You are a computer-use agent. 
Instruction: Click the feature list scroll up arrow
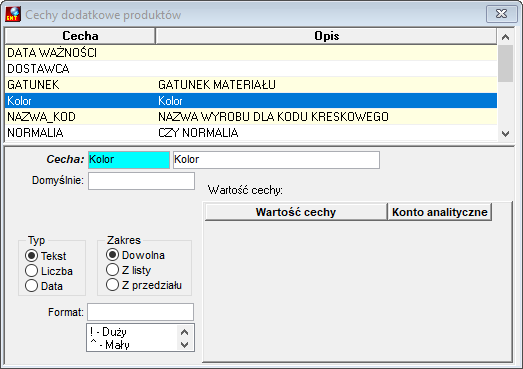(505, 37)
